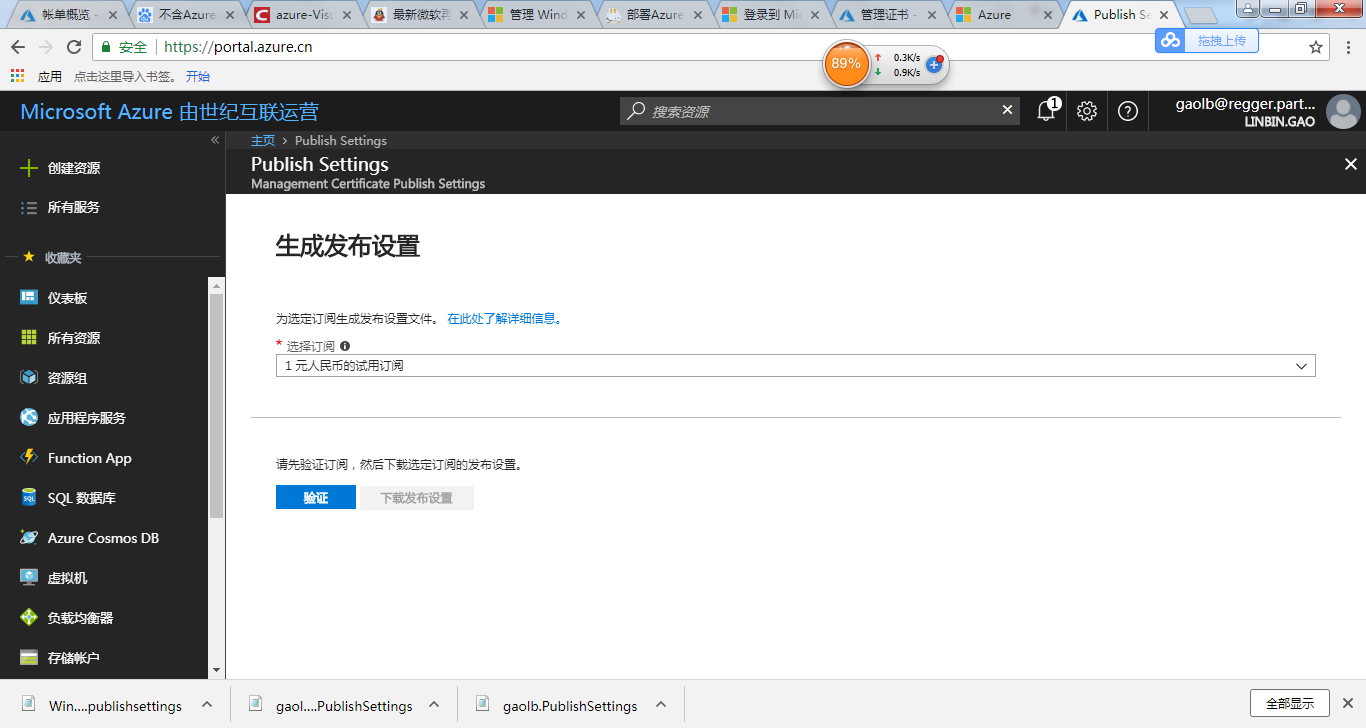
Task: Expand options for gaol....PublishSettings download
Action: (x=434, y=704)
